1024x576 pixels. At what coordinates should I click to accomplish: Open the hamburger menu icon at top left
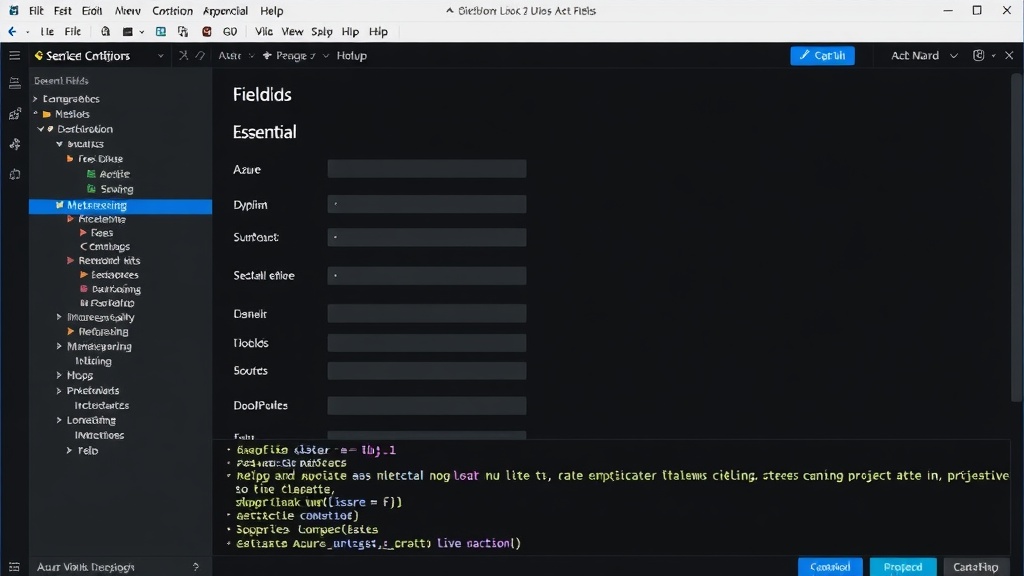[14, 56]
